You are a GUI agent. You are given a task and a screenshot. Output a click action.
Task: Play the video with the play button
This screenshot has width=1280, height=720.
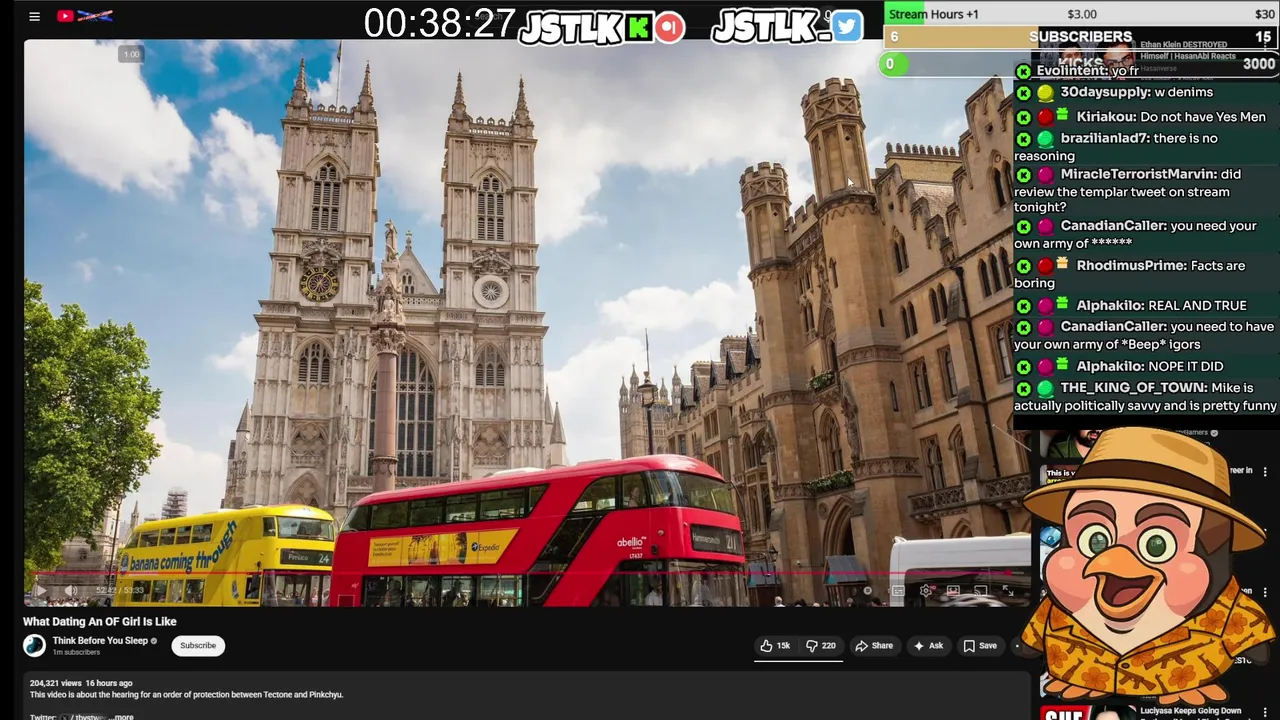(40, 591)
